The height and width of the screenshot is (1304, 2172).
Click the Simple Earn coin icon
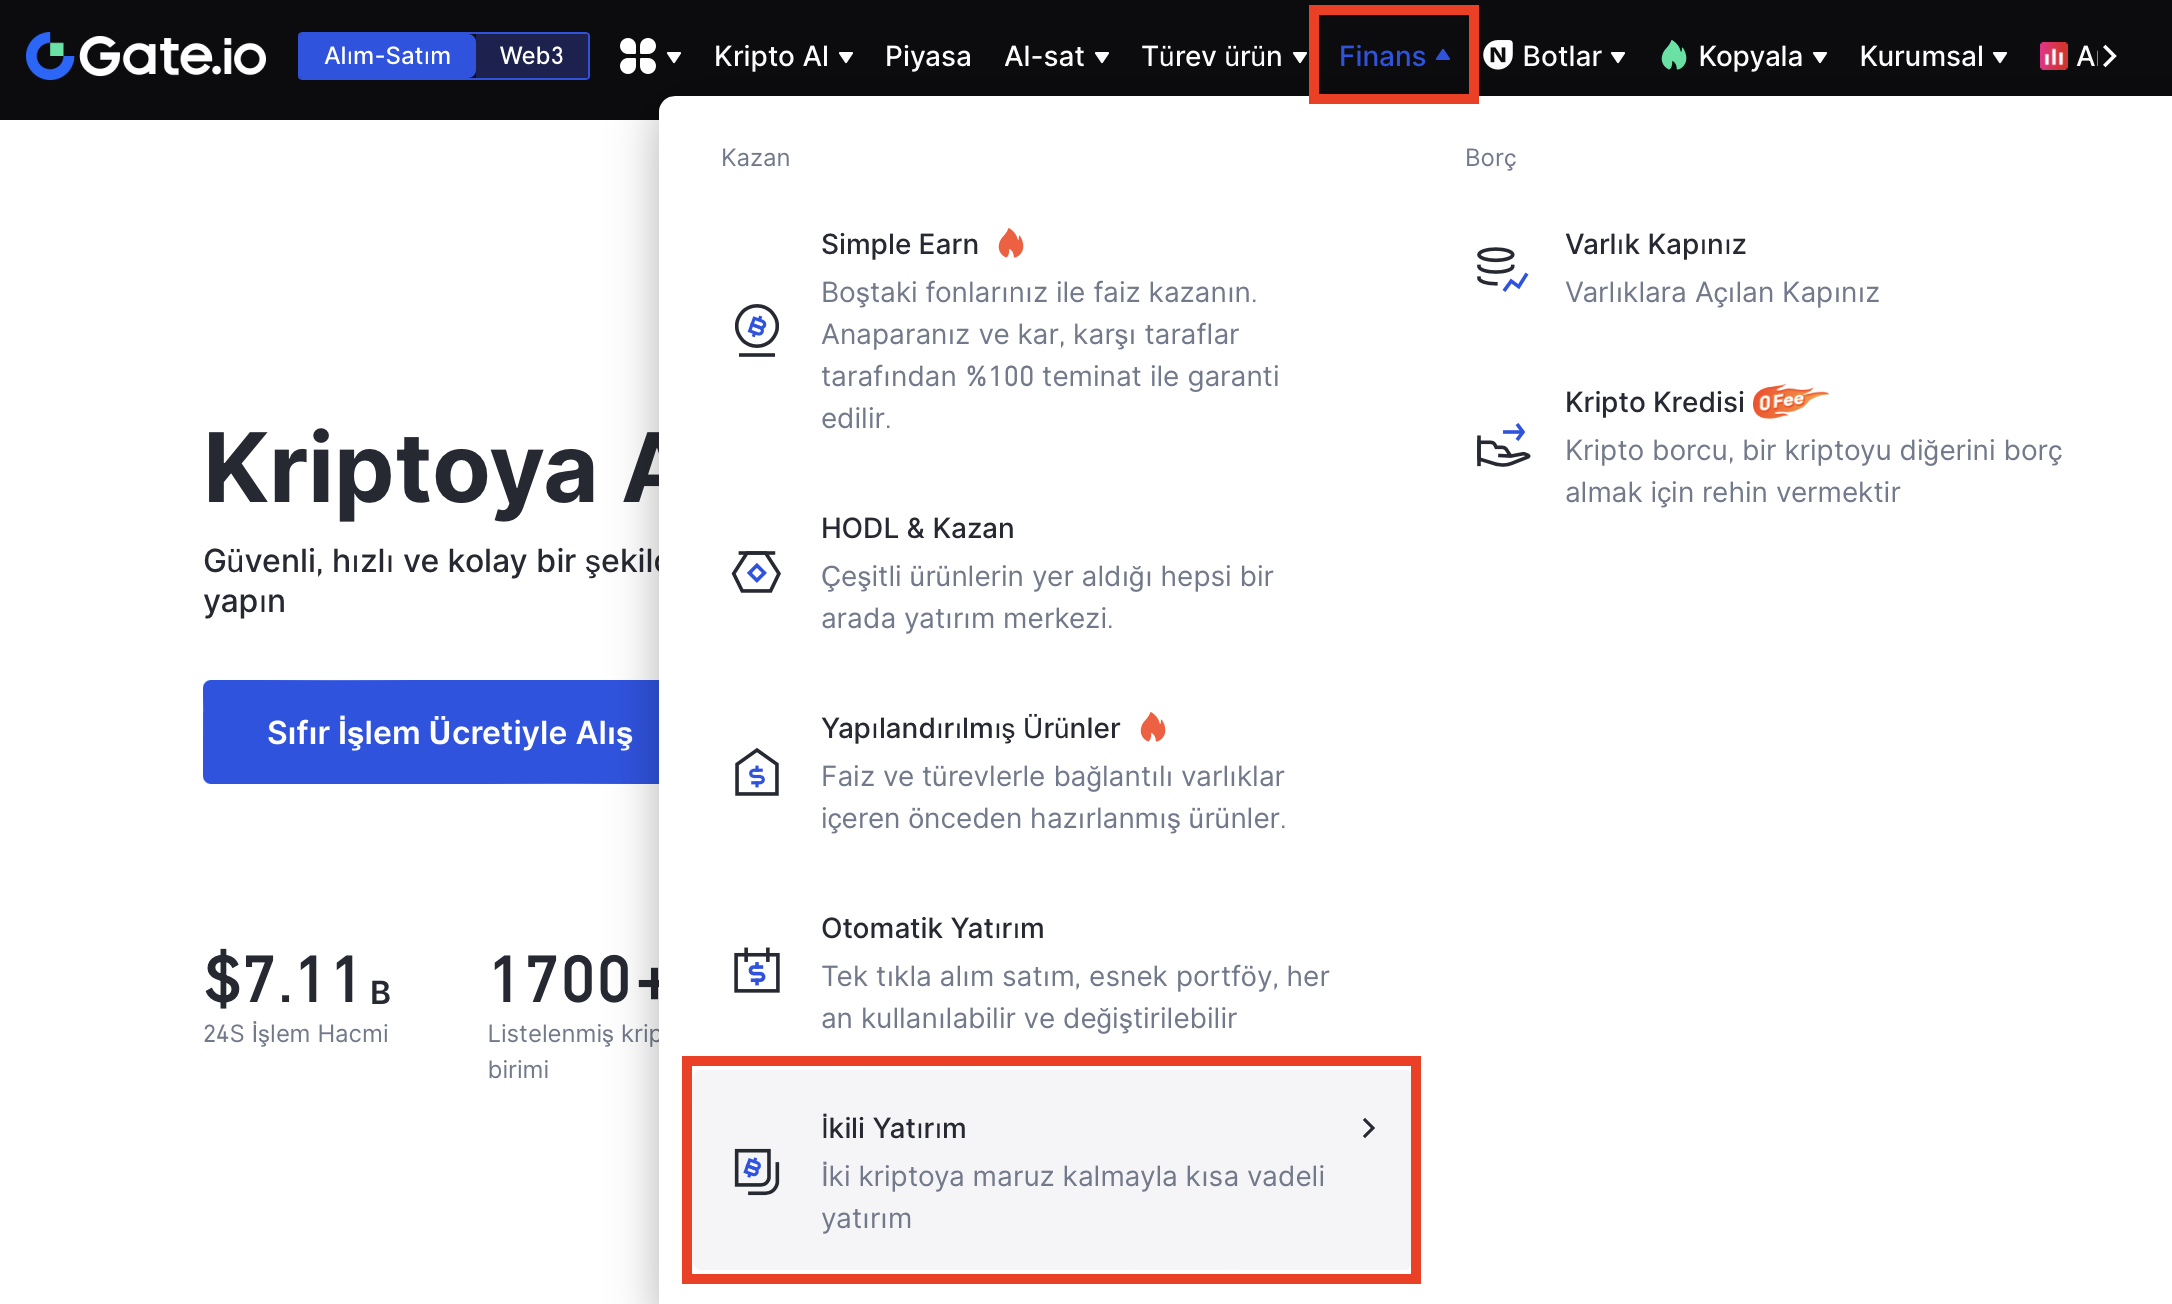[x=757, y=329]
